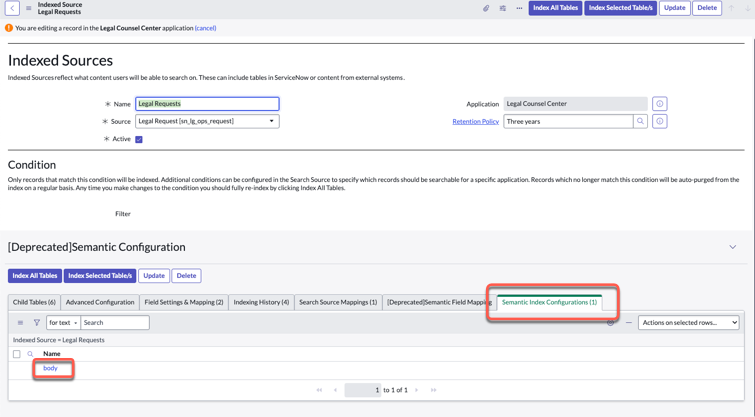Click the lower Delete button

pyautogui.click(x=186, y=276)
